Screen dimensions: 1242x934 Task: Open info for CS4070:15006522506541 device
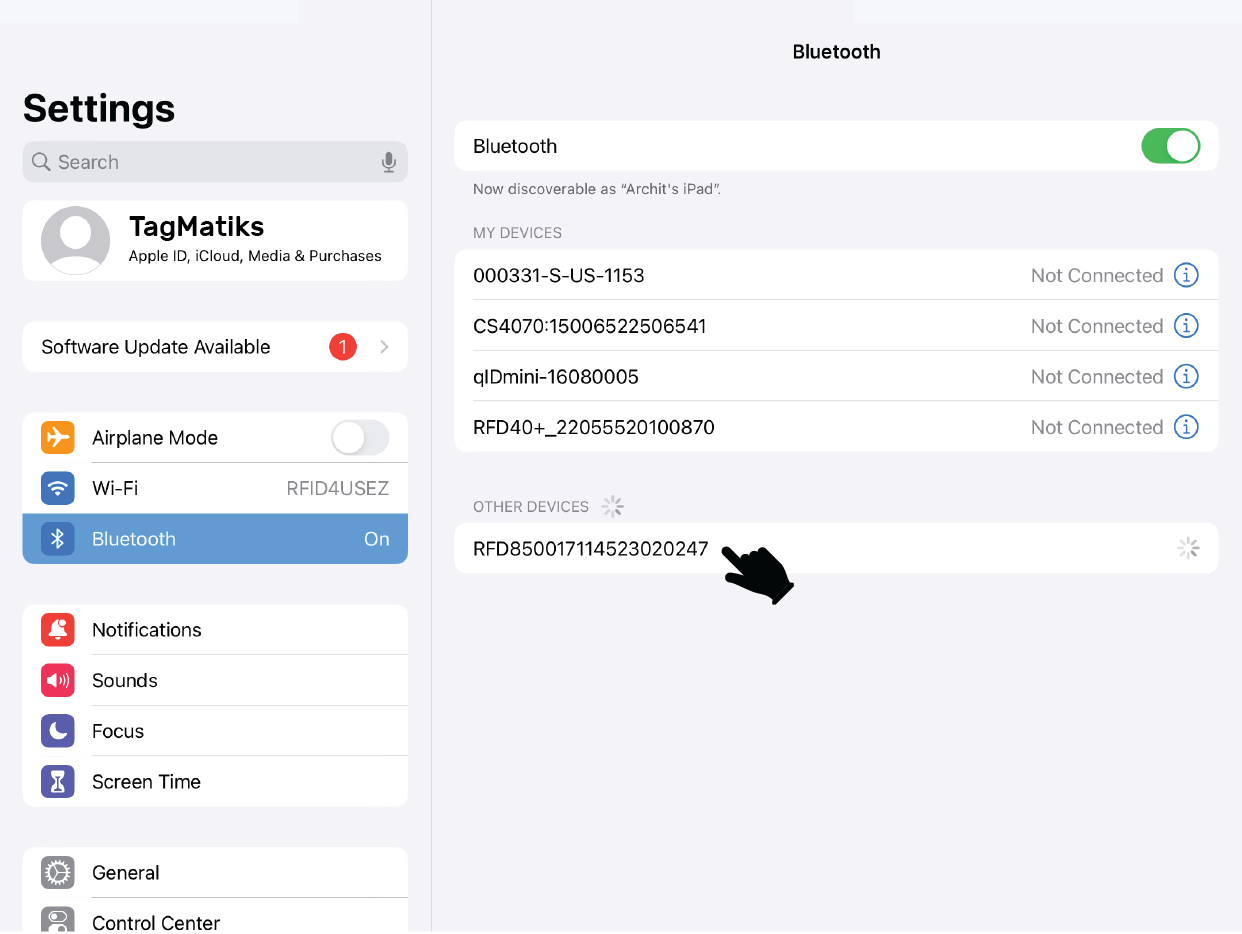[1185, 326]
